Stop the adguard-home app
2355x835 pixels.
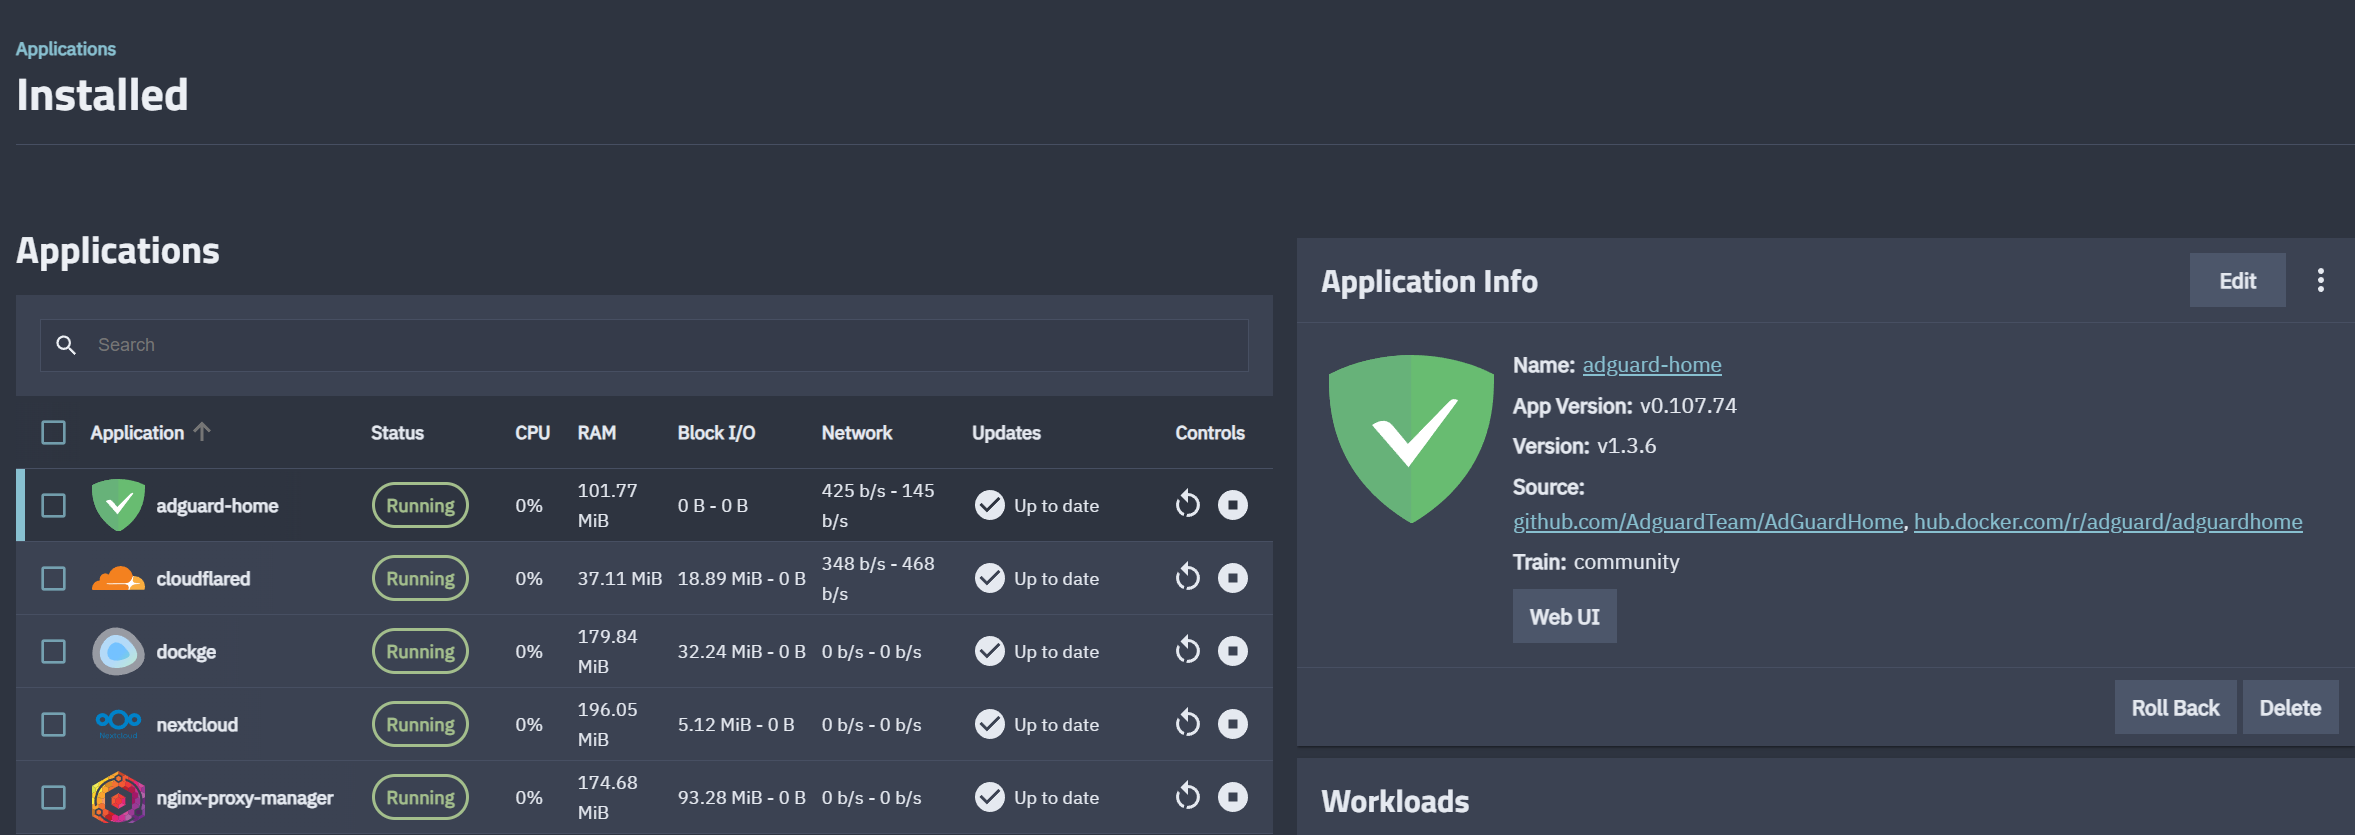(x=1233, y=505)
